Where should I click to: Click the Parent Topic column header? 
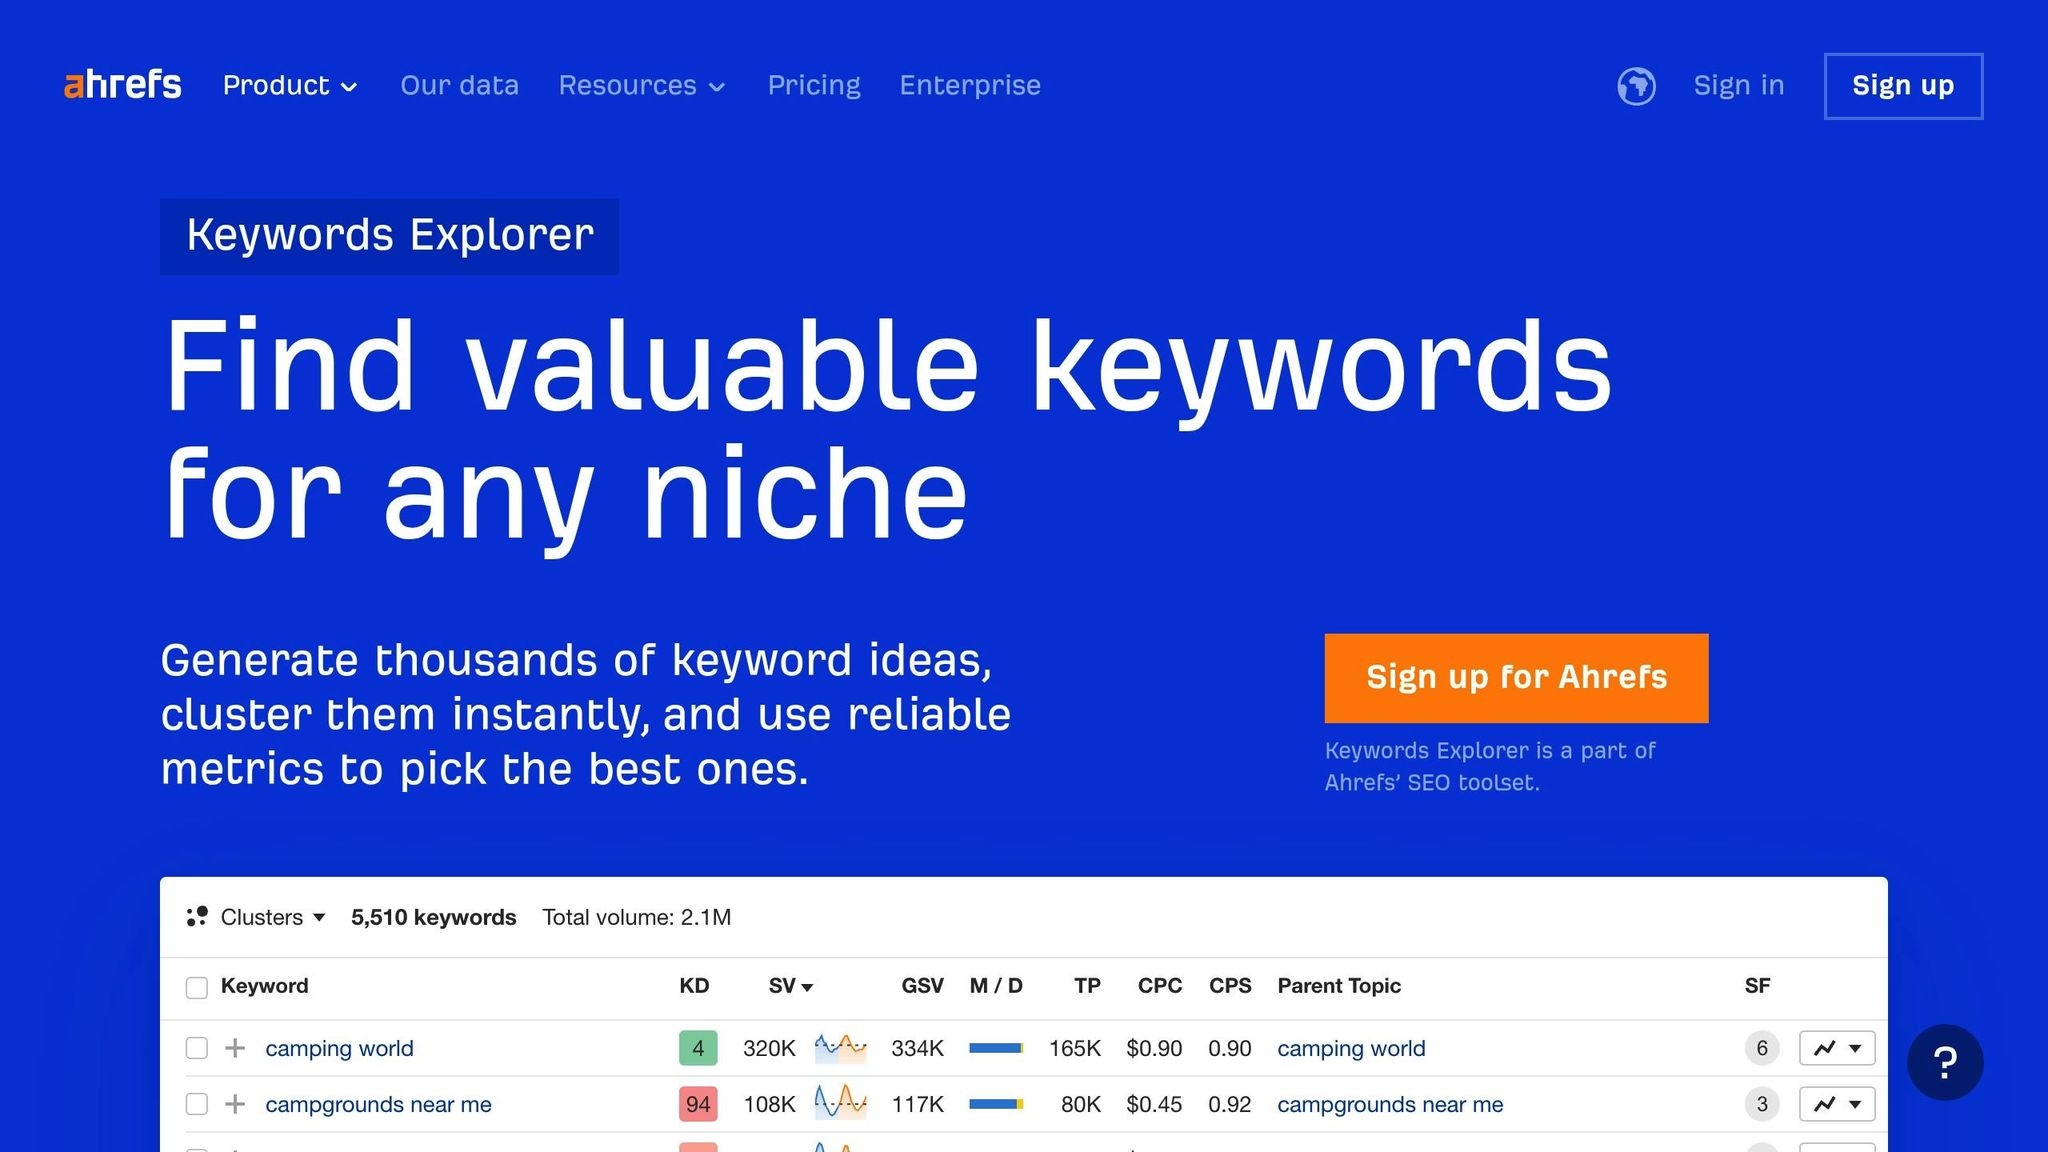click(x=1339, y=986)
